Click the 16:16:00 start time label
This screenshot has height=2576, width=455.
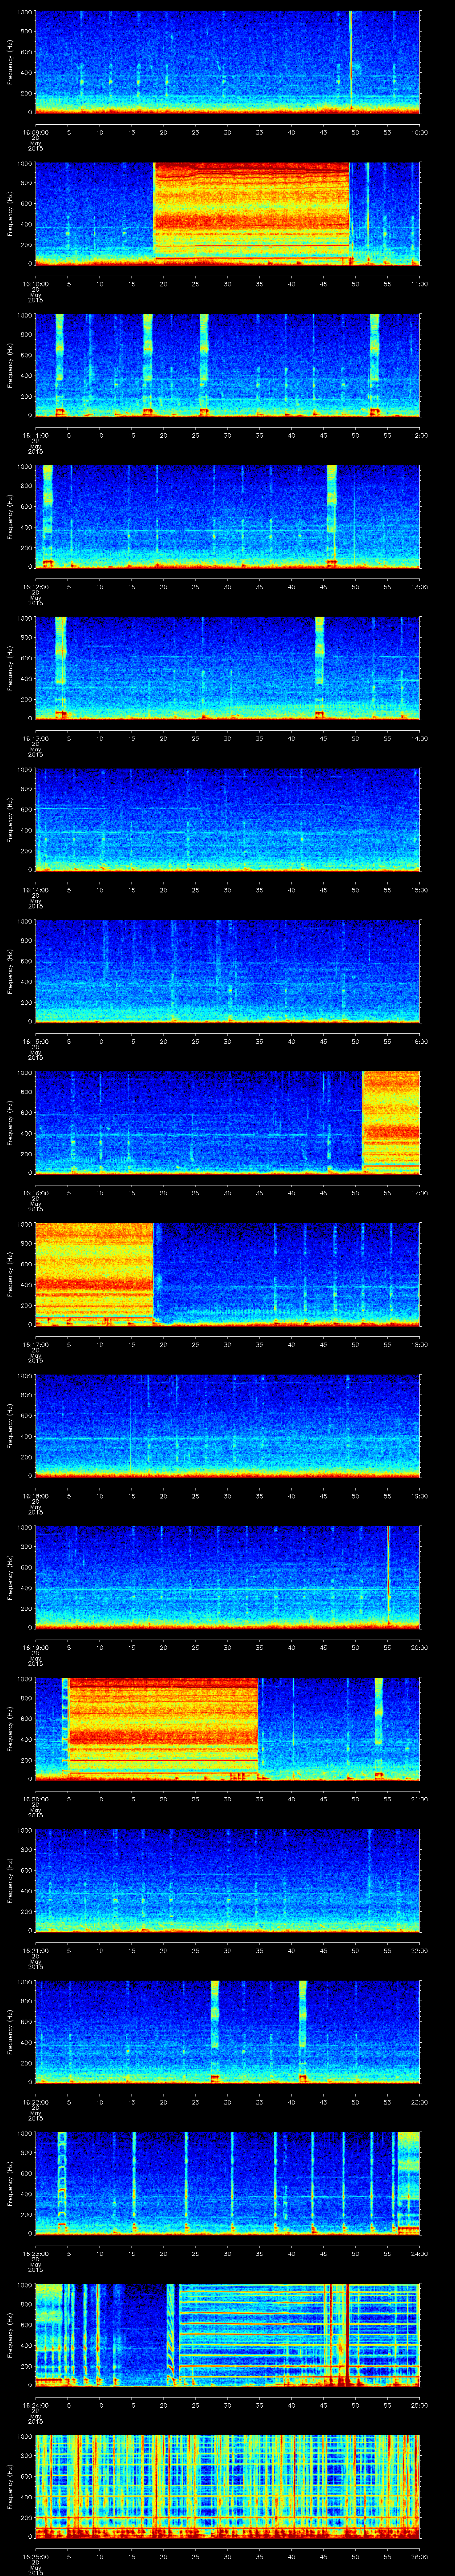tap(35, 1193)
